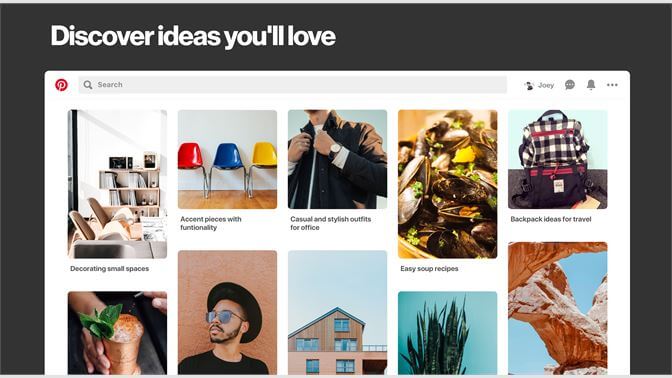
Task: Open the wooden house building pin
Action: tap(337, 312)
